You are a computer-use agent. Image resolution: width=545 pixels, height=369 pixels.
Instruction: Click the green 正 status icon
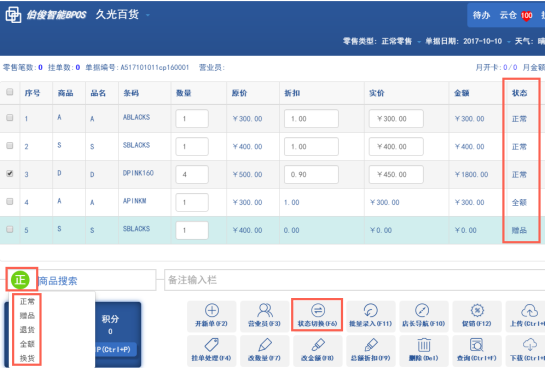tap(20, 279)
